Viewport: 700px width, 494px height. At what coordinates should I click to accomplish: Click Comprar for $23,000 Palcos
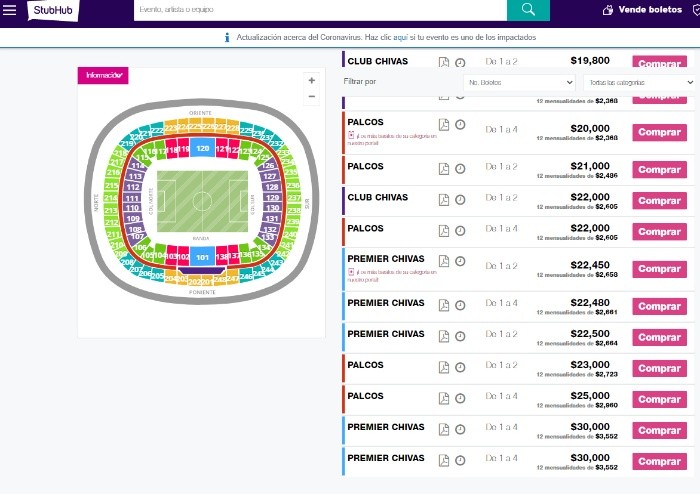pyautogui.click(x=659, y=369)
